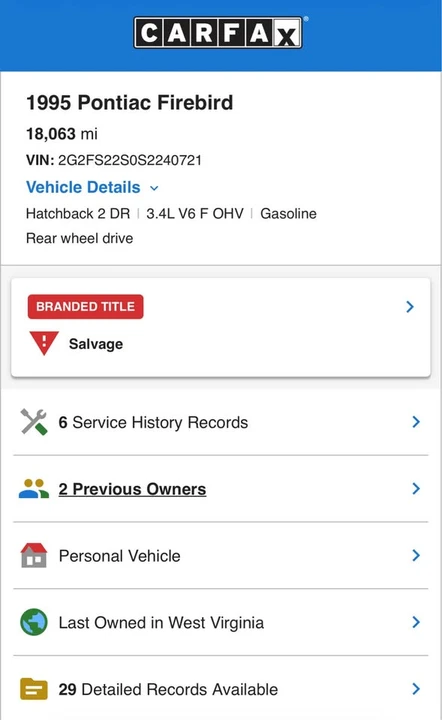Click the CARFAX logo in the header
The image size is (442, 720).
click(219, 33)
